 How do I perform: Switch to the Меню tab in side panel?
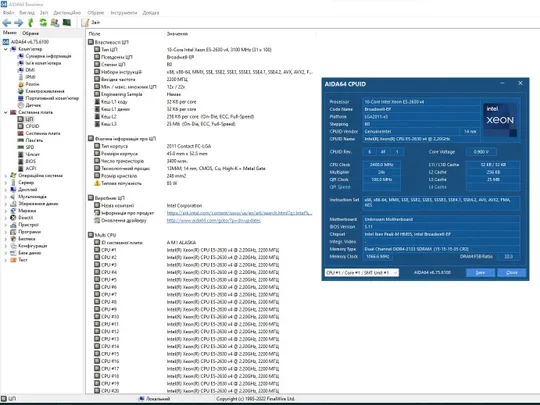click(x=10, y=33)
